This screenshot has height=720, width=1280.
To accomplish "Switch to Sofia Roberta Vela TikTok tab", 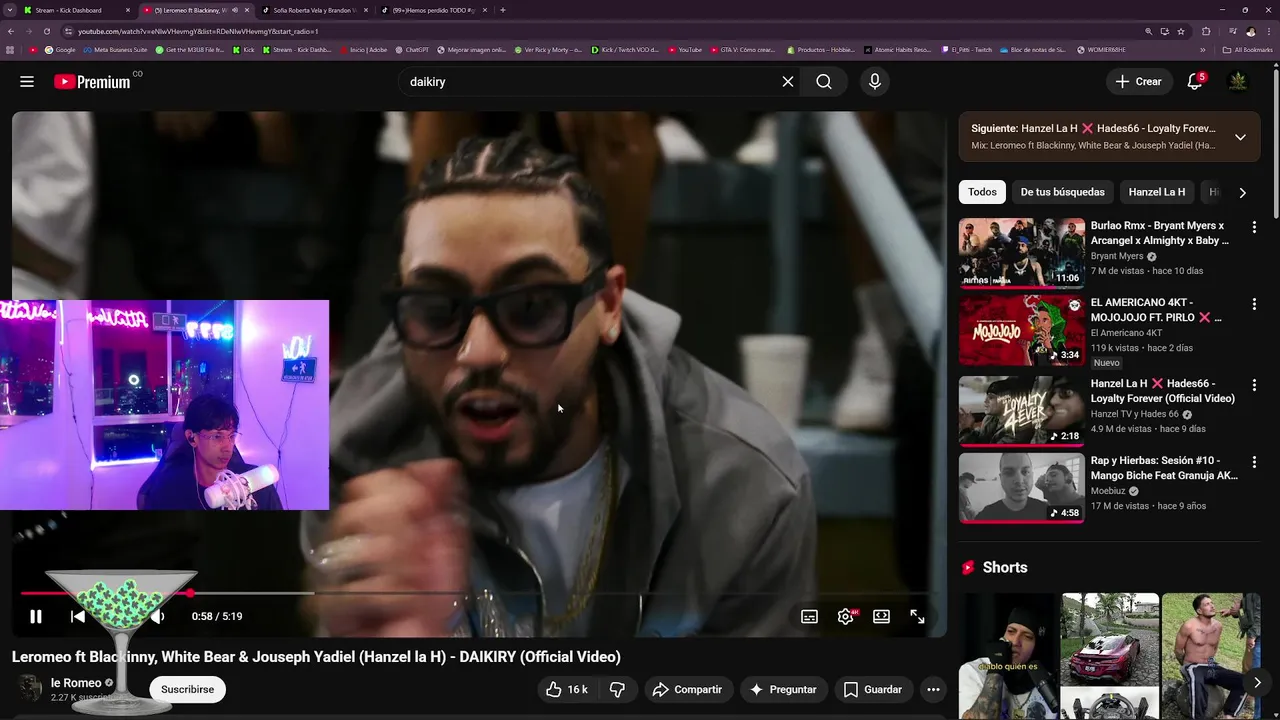I will click(x=314, y=10).
